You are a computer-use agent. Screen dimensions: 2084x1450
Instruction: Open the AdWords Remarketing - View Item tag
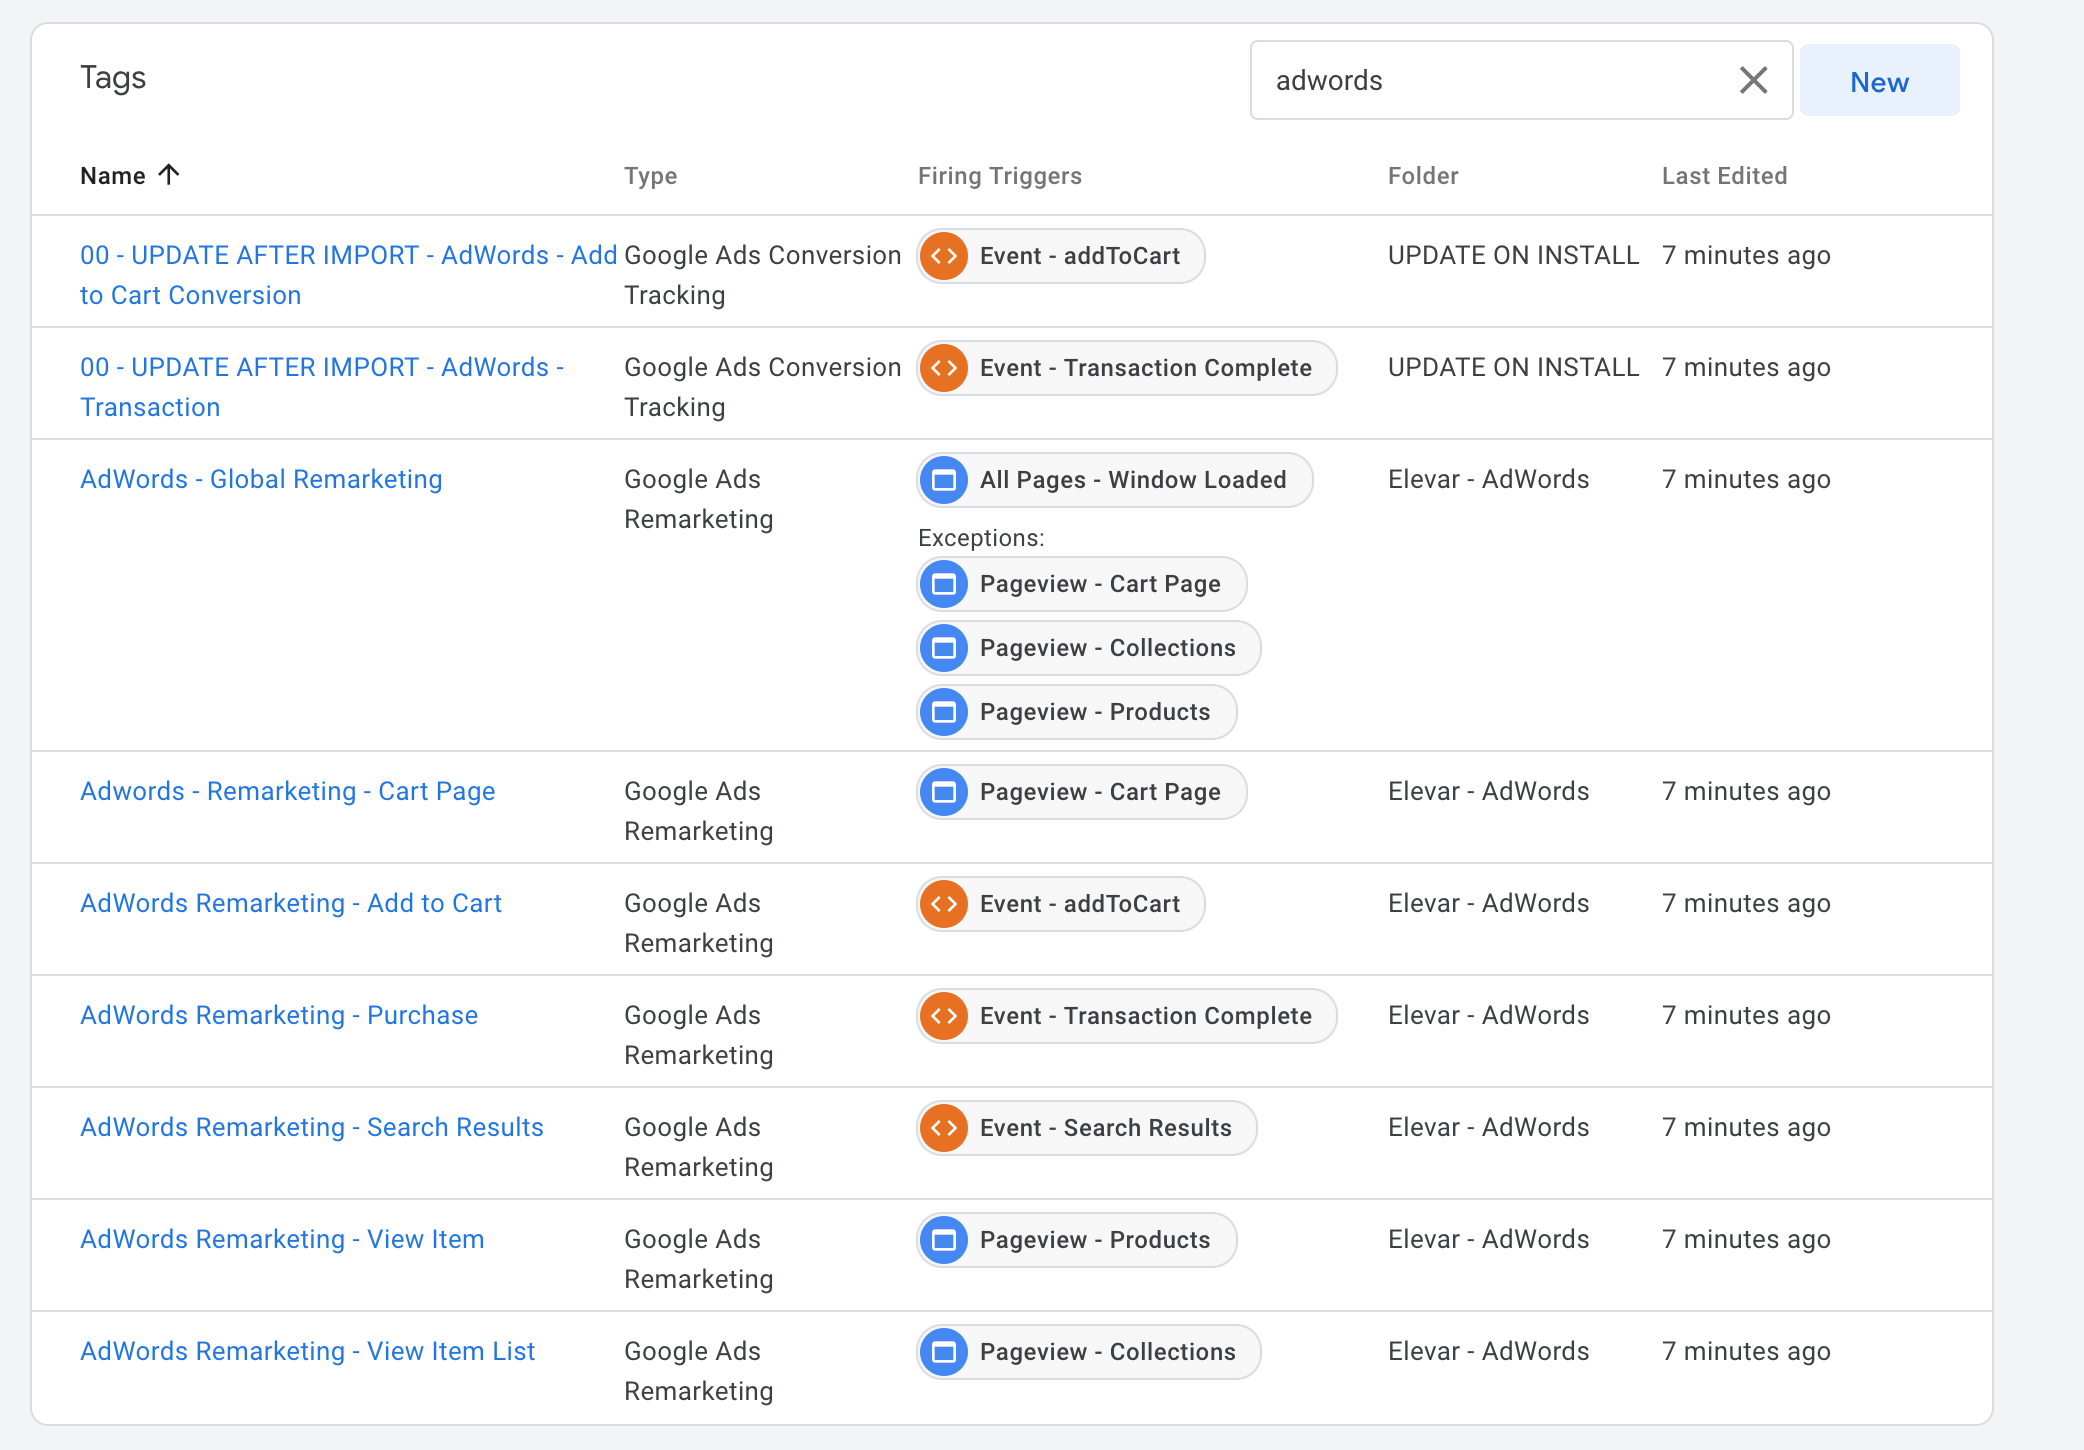[x=282, y=1239]
